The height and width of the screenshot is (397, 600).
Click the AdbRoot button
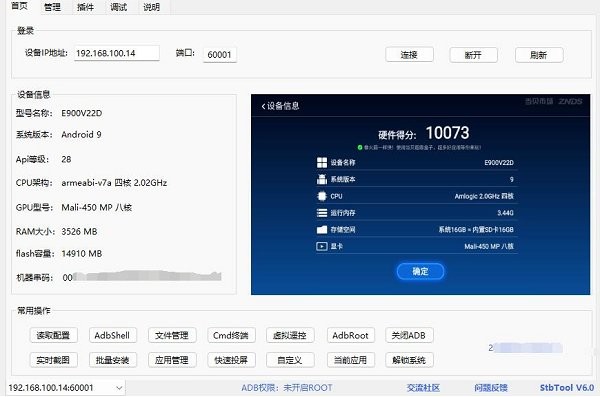click(351, 335)
